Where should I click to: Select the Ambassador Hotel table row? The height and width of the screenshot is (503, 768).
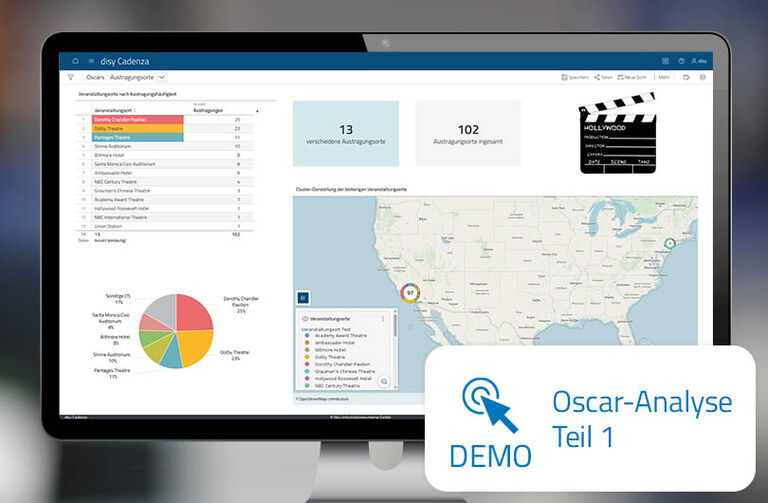[x=166, y=173]
